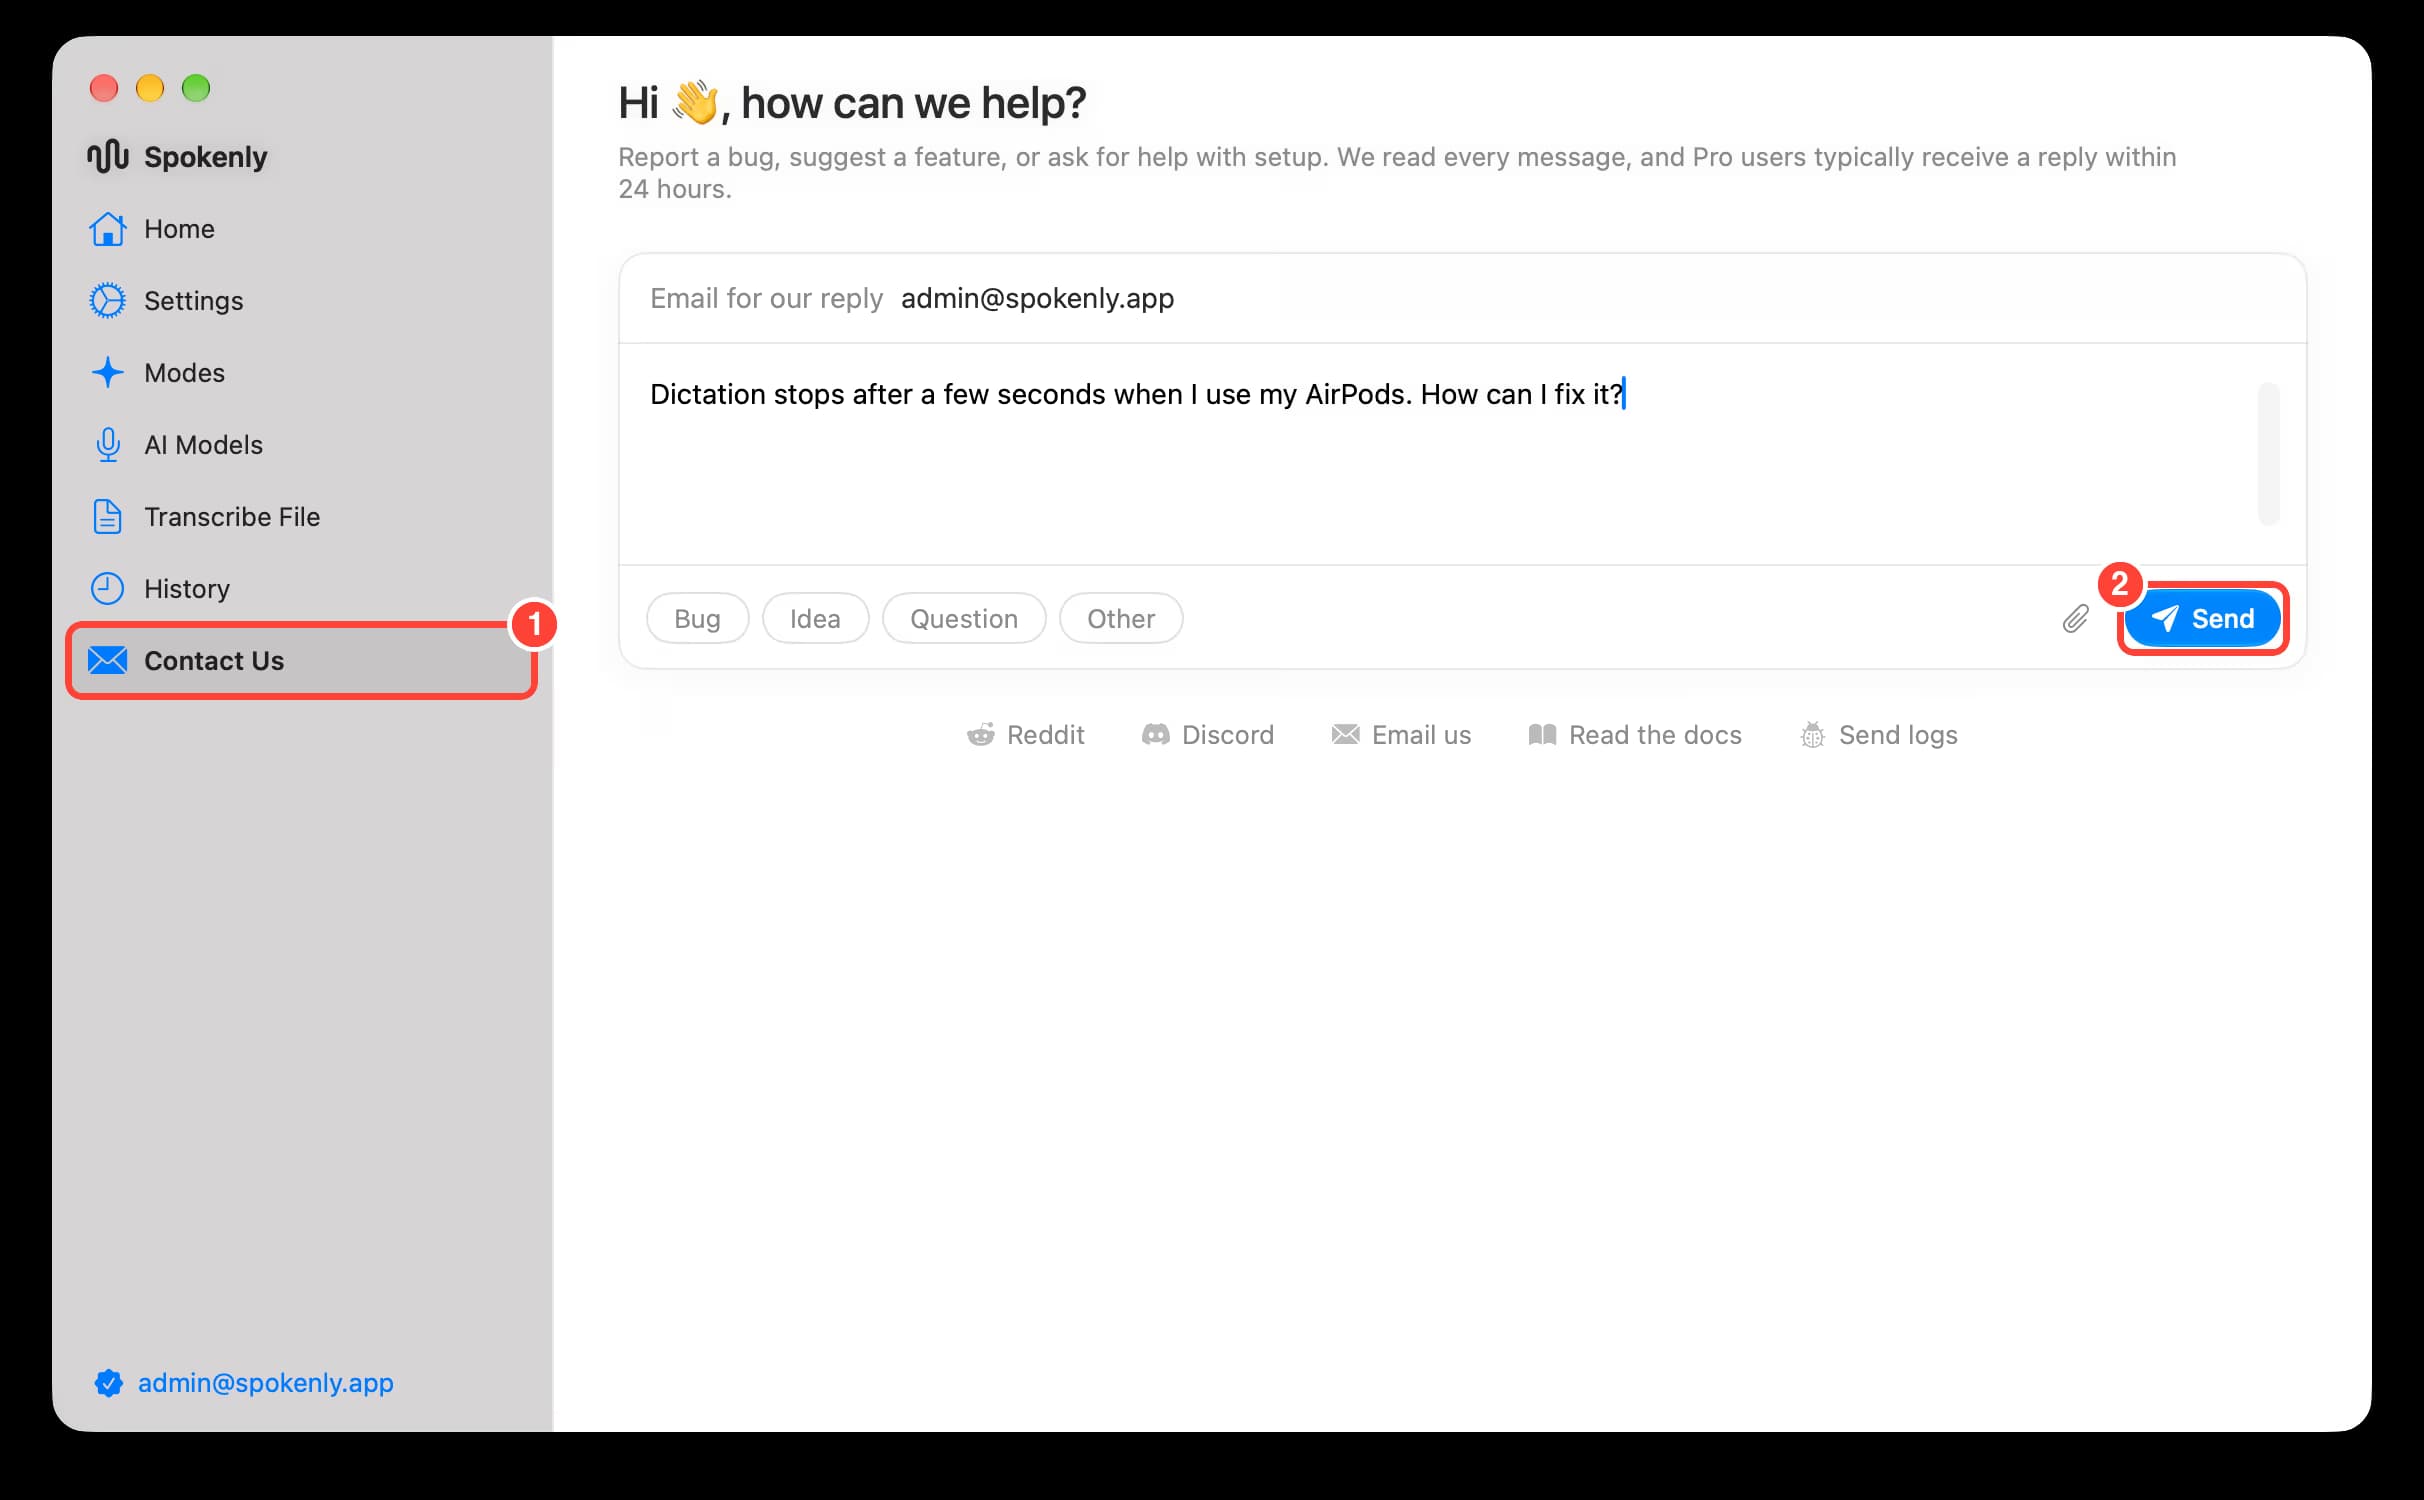
Task: Tag the message as Question
Action: 964,619
